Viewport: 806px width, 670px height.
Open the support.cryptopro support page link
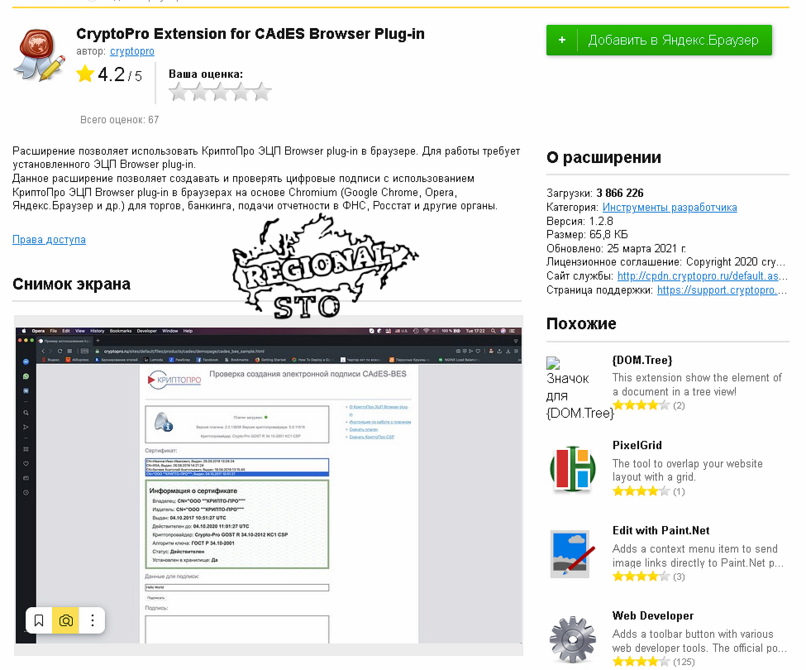[x=722, y=290]
